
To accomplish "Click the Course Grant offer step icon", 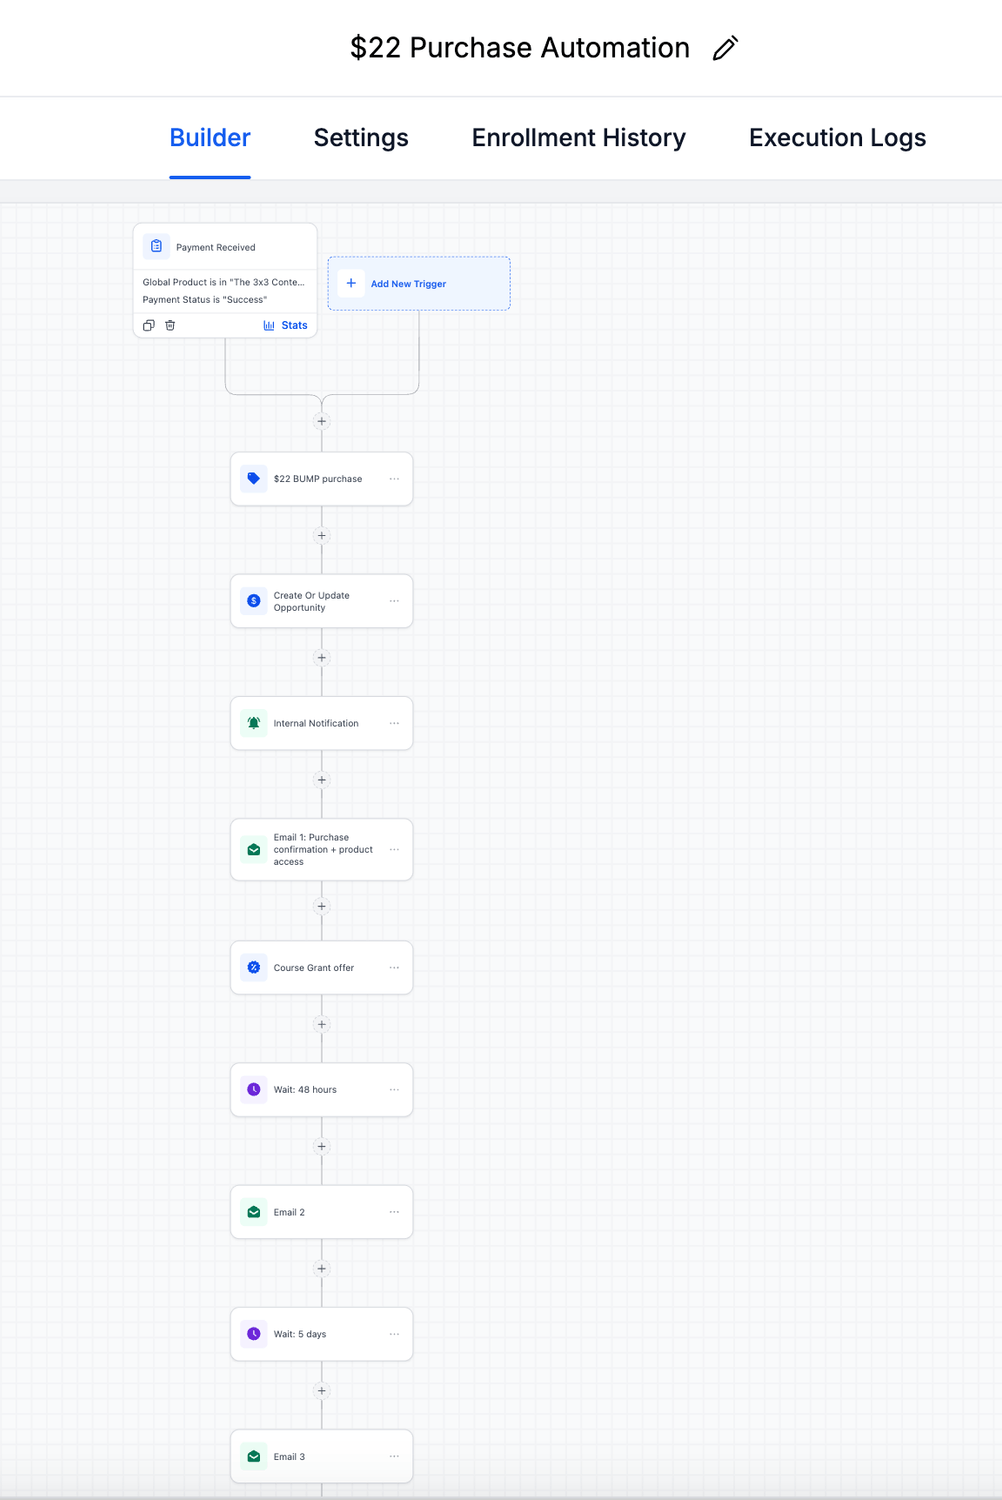I will [x=254, y=968].
